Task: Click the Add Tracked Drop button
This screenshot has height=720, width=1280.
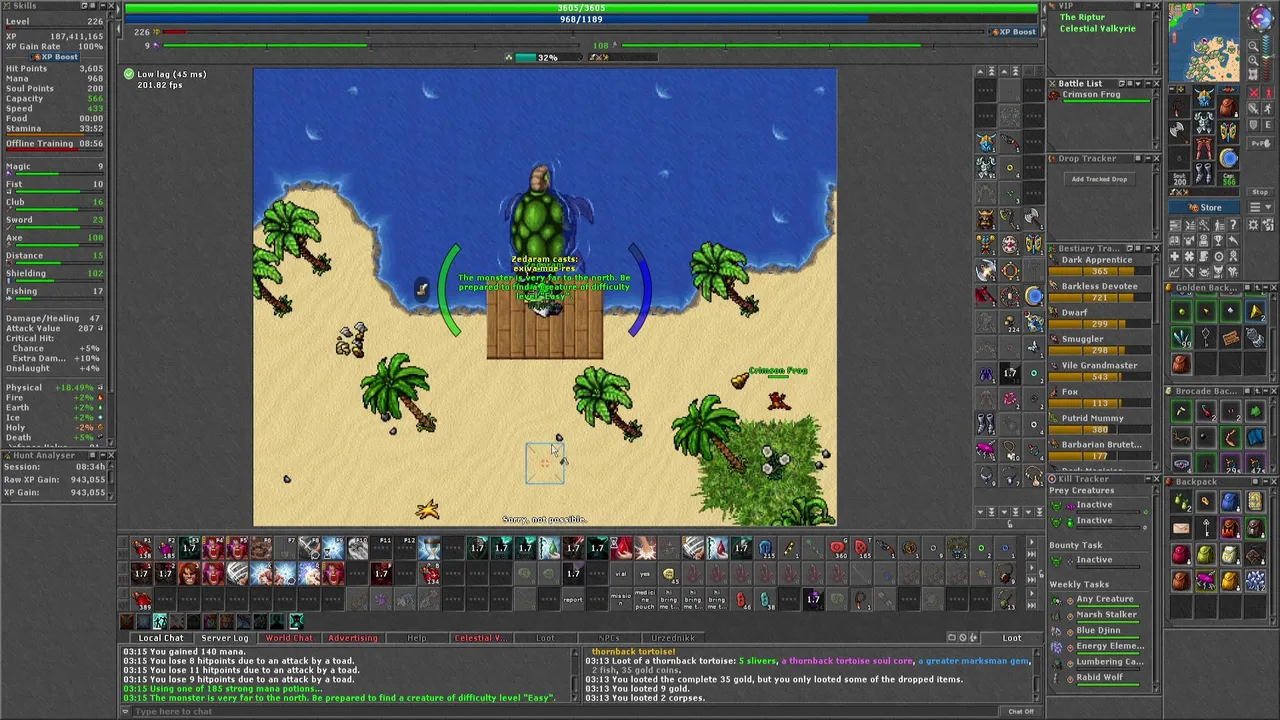Action: [x=1100, y=179]
